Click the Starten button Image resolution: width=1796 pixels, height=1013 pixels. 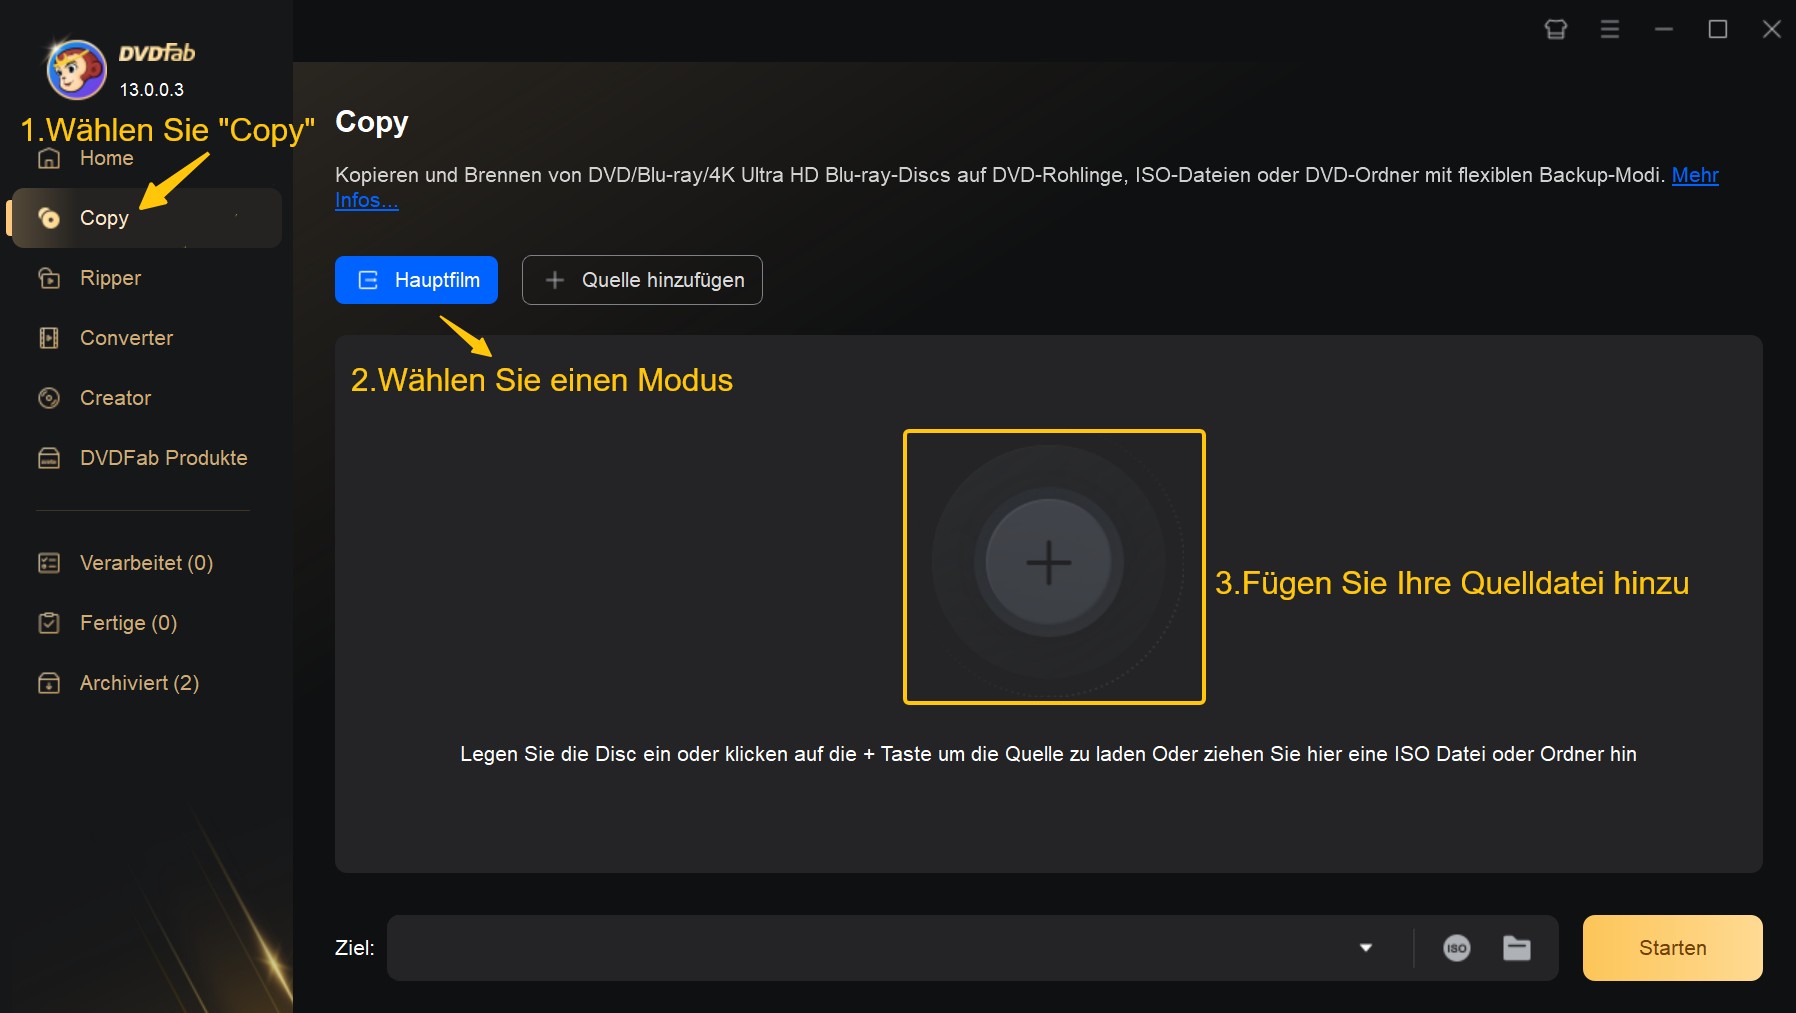(x=1673, y=948)
